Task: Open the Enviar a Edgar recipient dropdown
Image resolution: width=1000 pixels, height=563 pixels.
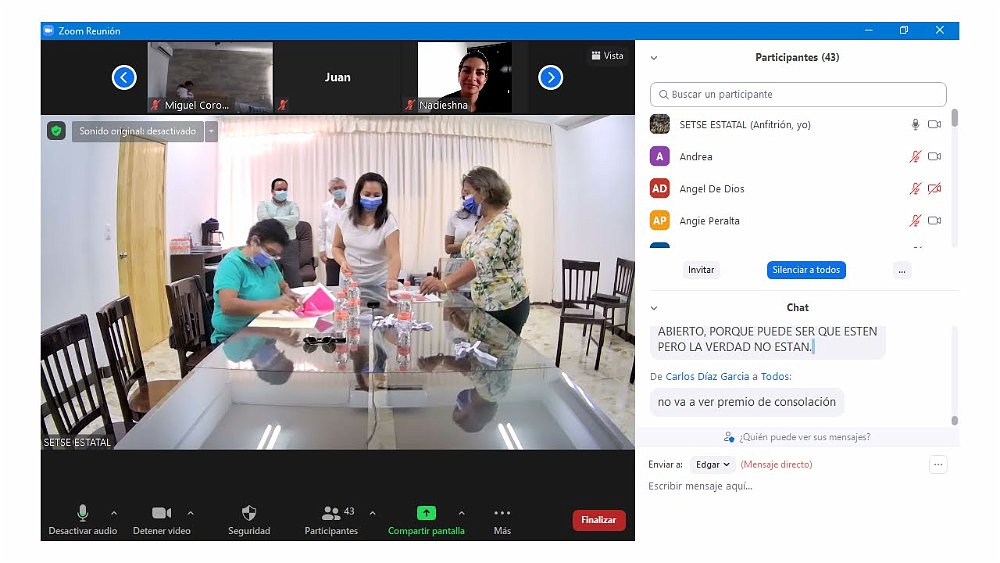Action: [712, 464]
